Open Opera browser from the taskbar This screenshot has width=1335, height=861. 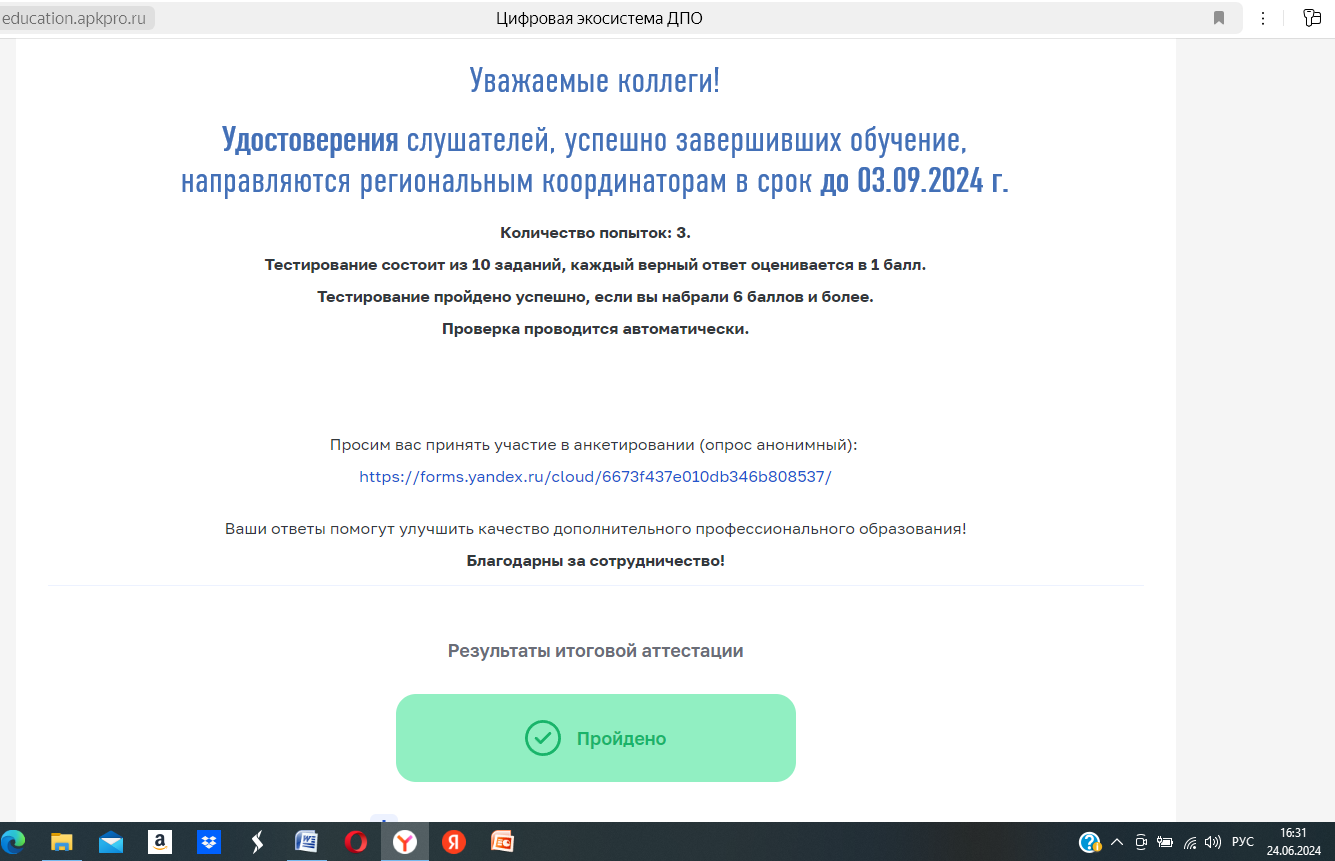(355, 842)
